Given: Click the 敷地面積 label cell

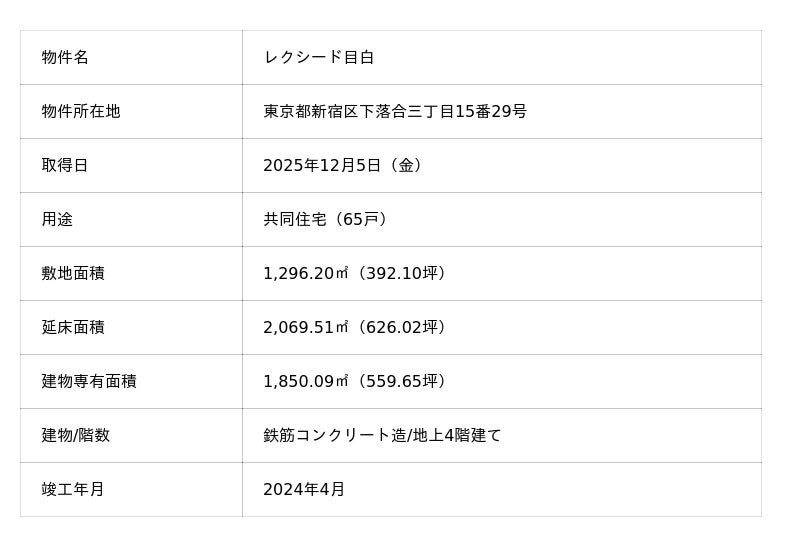Looking at the screenshot, I should (x=73, y=274).
